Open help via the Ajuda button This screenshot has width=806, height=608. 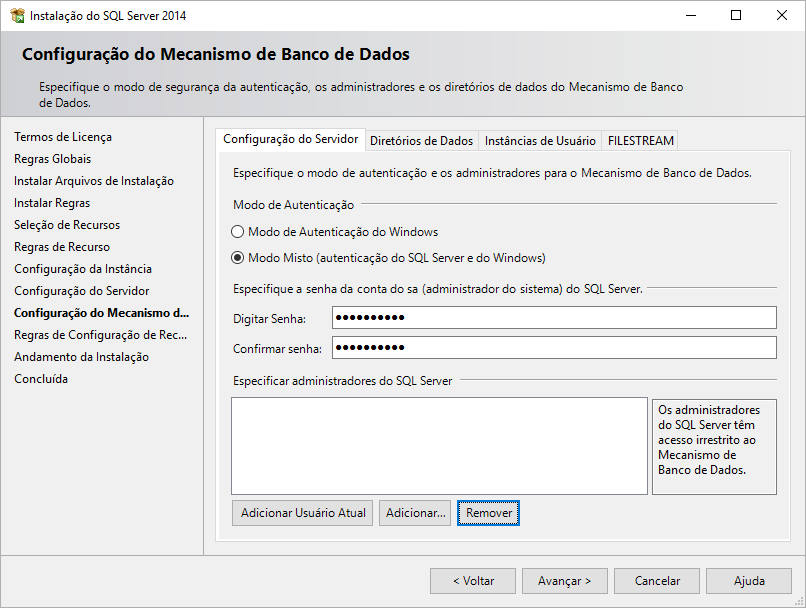[x=749, y=581]
